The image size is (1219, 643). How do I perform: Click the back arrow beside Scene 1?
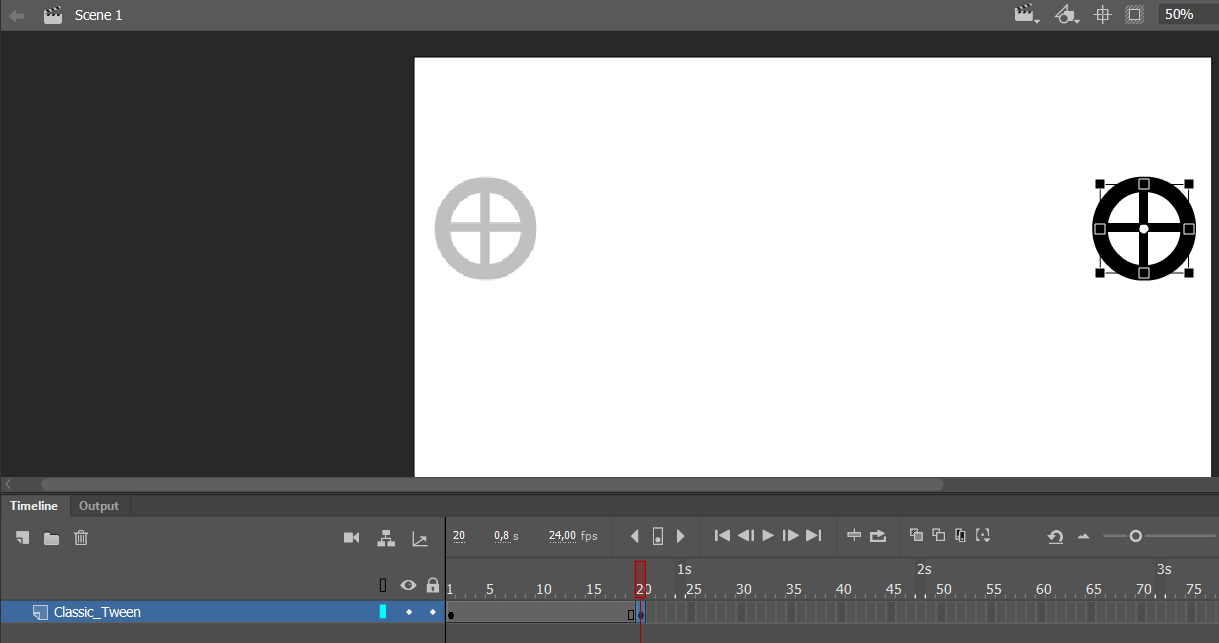(x=17, y=15)
